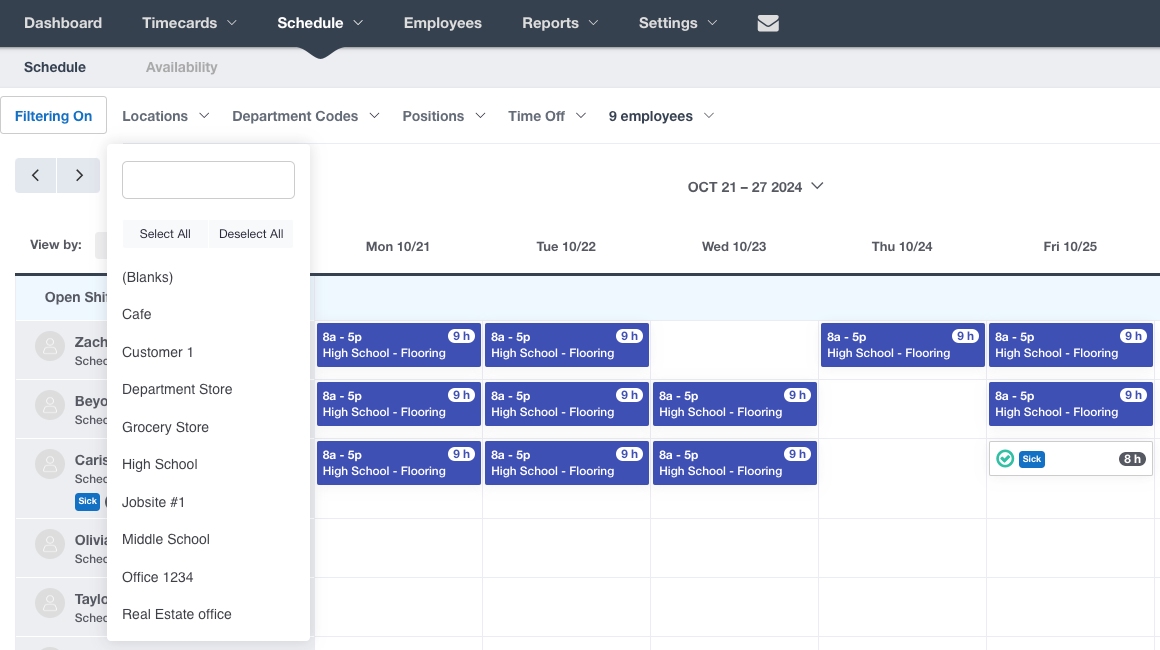Open the Timecards menu
1160x650 pixels.
click(x=189, y=23)
